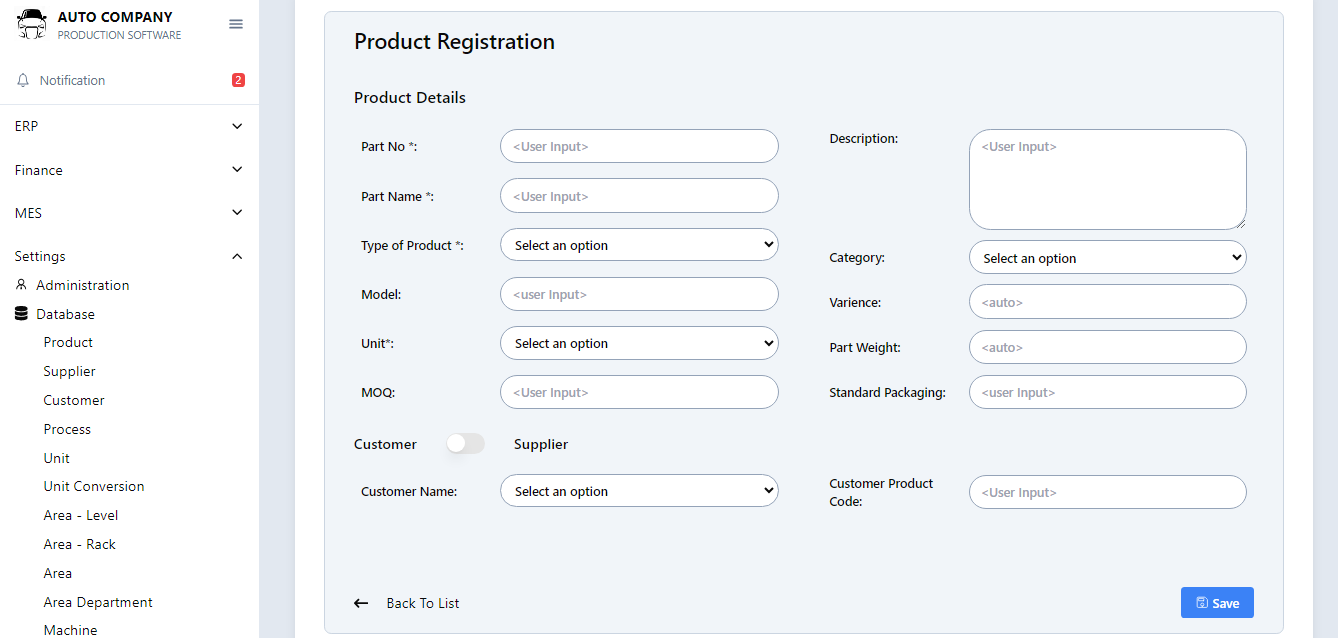The image size is (1338, 638).
Task: Open the Customer database page
Action: pyautogui.click(x=74, y=400)
